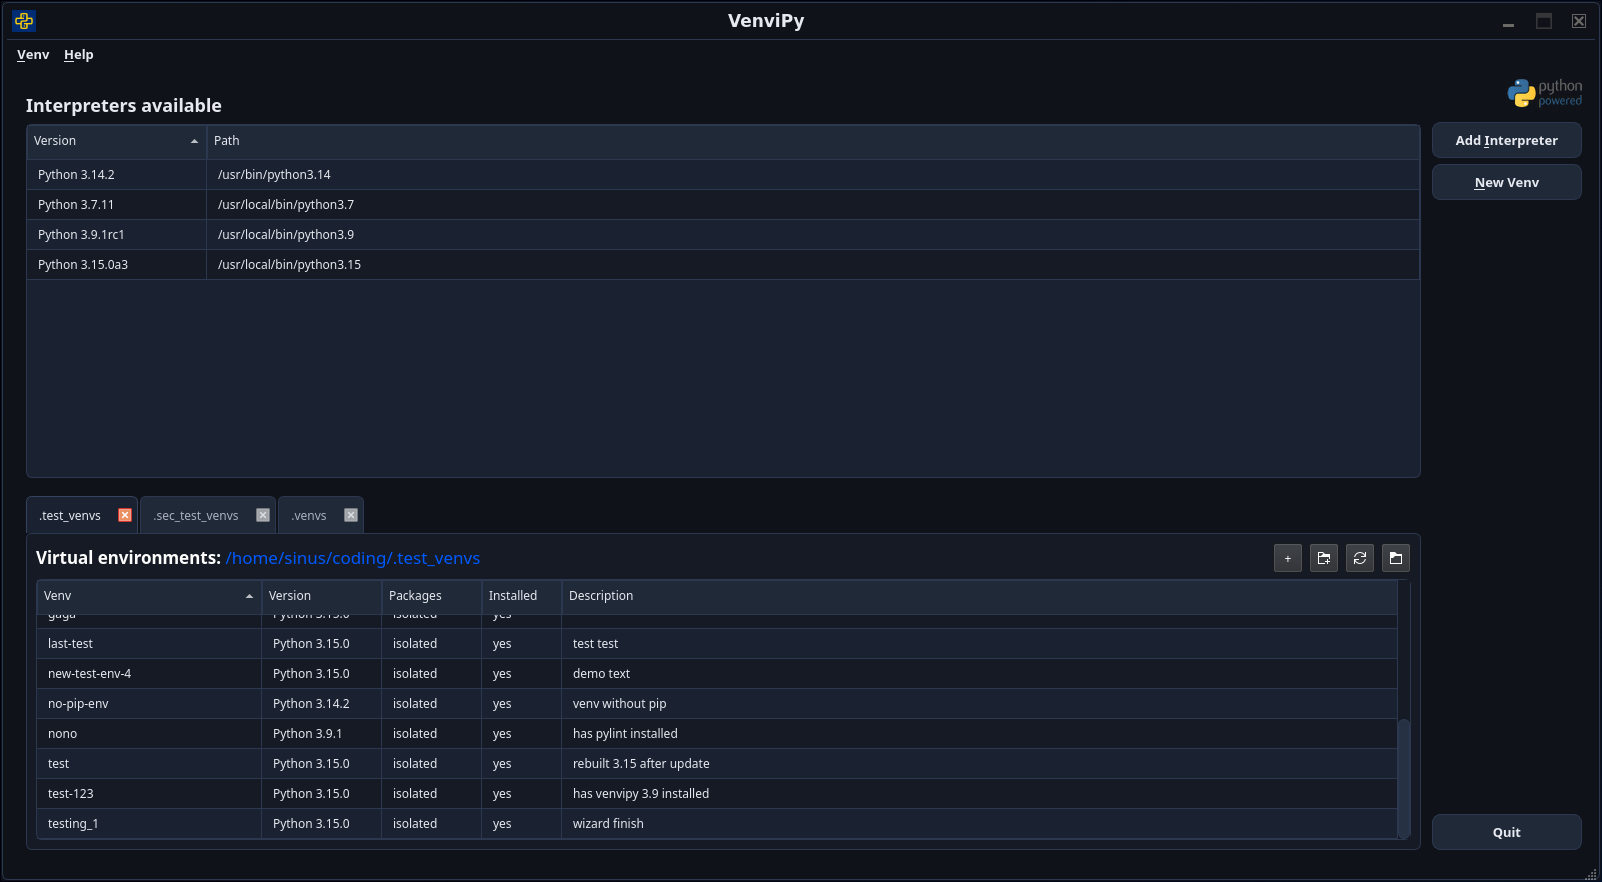Click the 'demo text' description cell
Image resolution: width=1602 pixels, height=882 pixels.
tap(979, 674)
